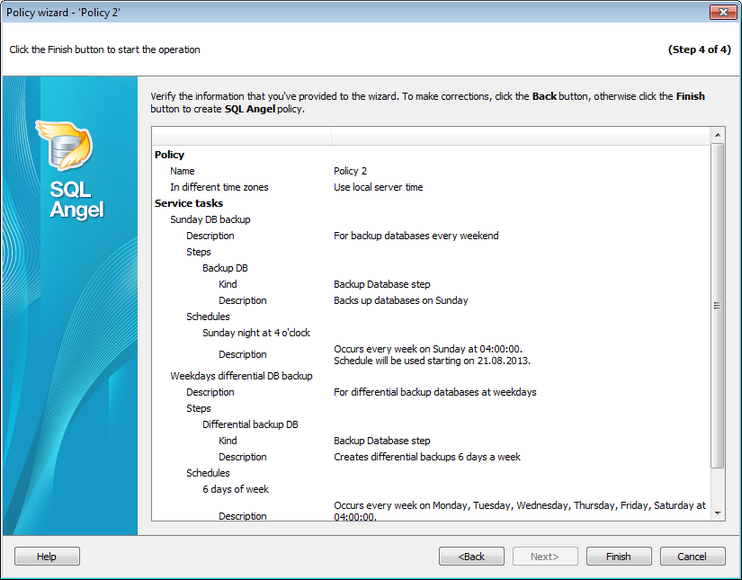The height and width of the screenshot is (580, 742).
Task: Click 'For differential backup databases at weekdays'
Action: point(435,392)
